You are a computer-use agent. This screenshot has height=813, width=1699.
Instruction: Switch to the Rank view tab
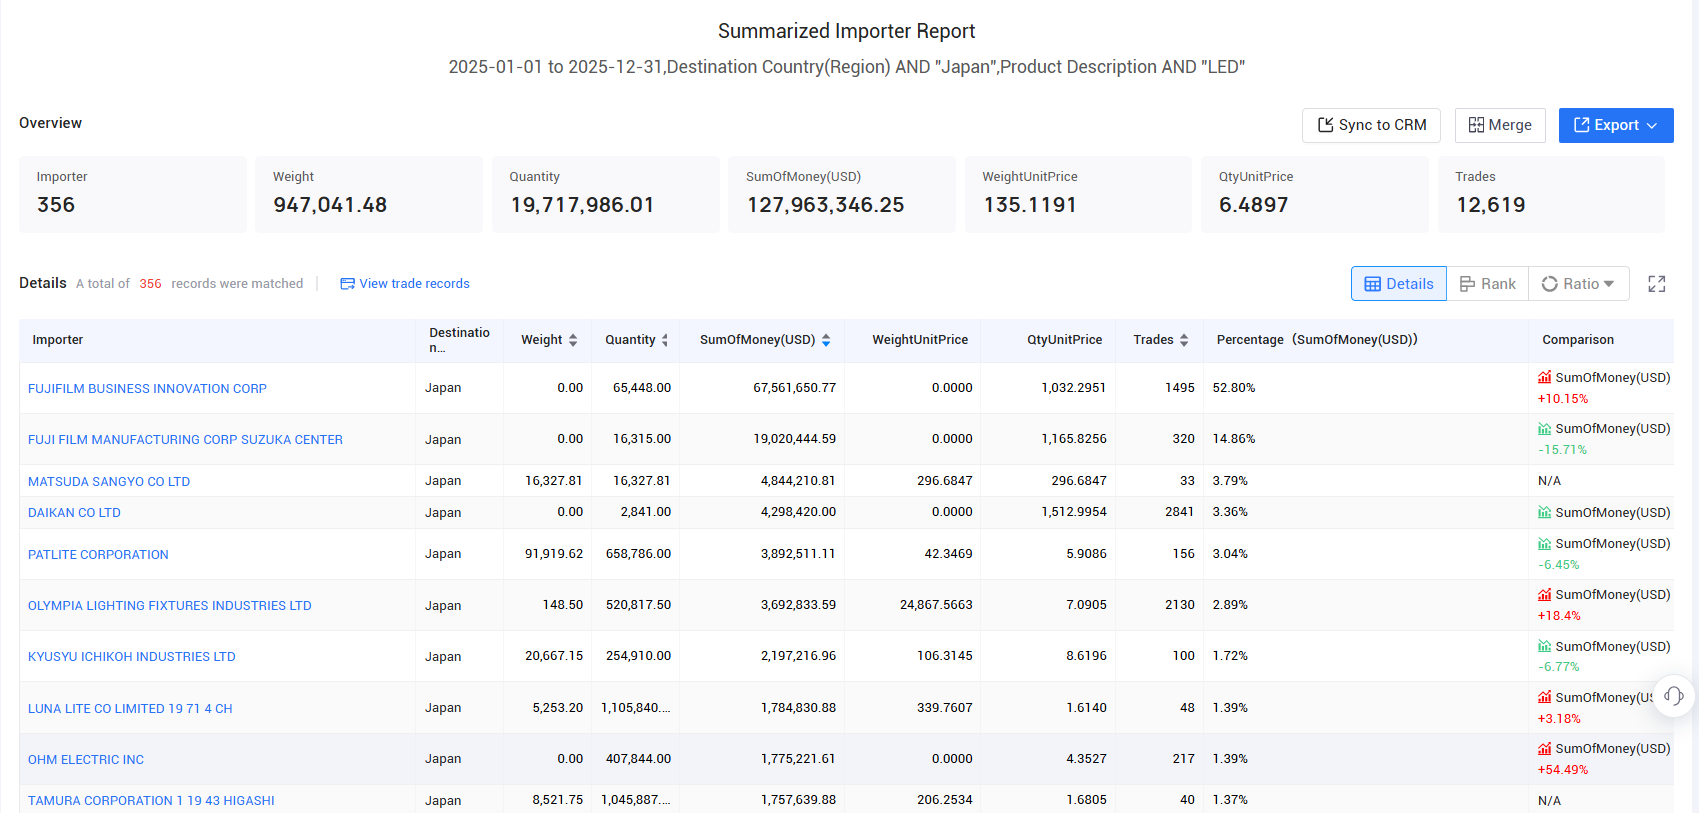(x=1488, y=284)
